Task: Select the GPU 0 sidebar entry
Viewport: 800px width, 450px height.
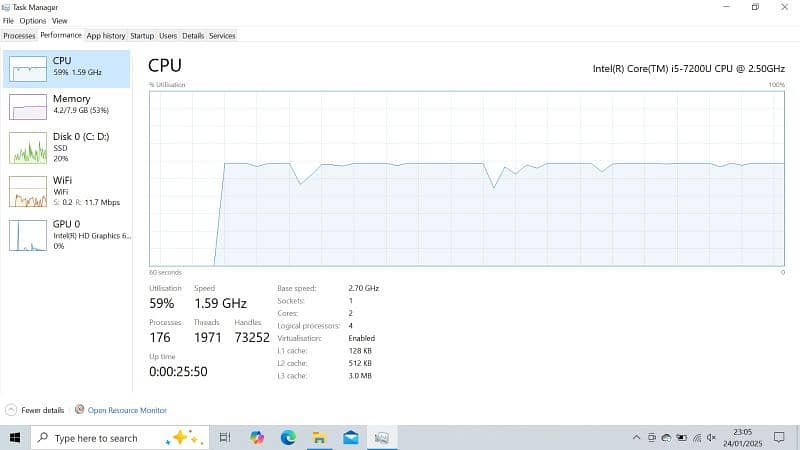Action: click(66, 234)
